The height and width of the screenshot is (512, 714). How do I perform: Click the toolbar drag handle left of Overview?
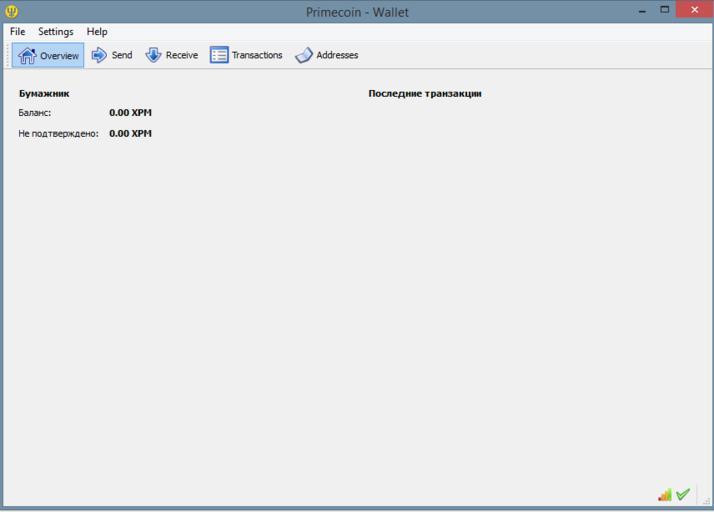[x=9, y=55]
